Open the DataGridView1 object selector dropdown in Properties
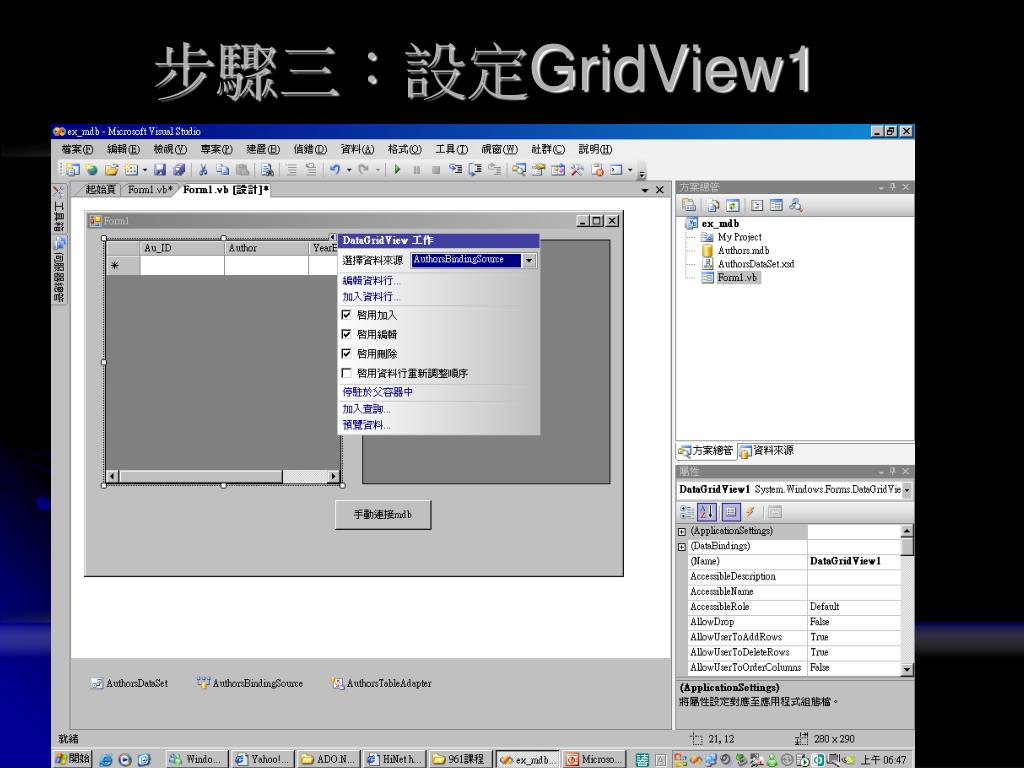Screen dimensions: 1024x768 click(906, 490)
